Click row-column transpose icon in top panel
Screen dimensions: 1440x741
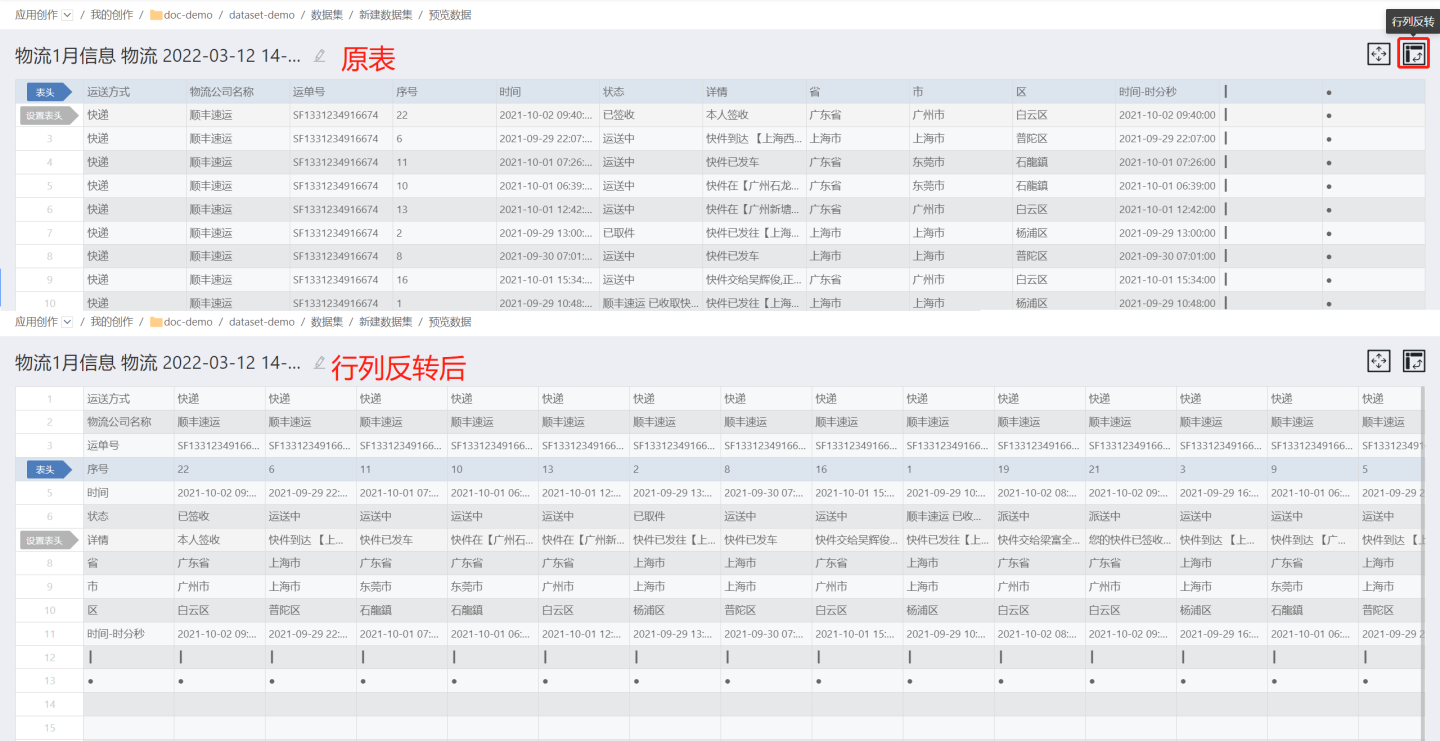click(x=1413, y=54)
